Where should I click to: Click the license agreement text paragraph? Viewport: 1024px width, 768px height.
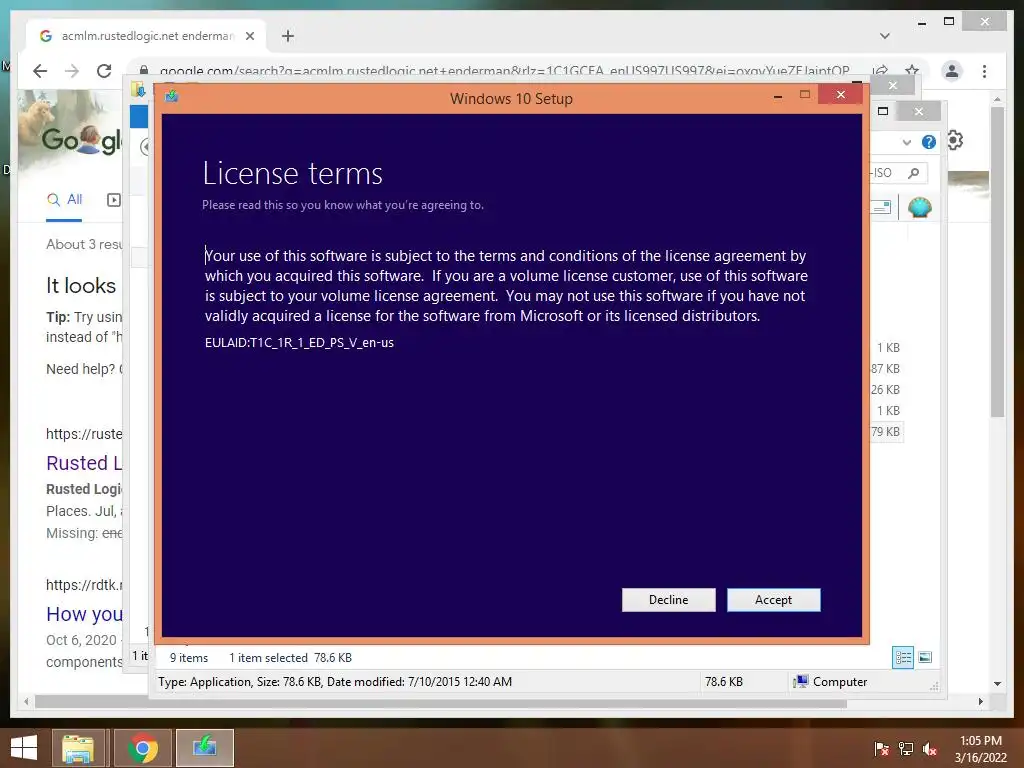click(506, 285)
